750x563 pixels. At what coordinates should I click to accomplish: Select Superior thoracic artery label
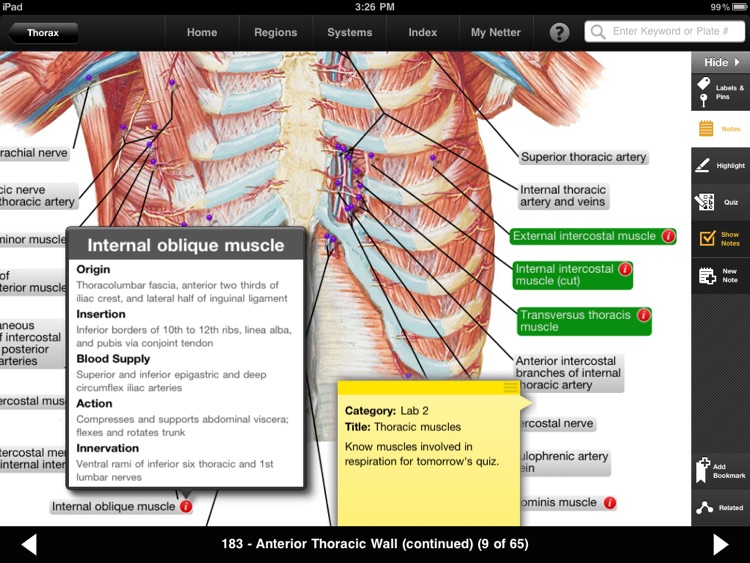tap(584, 157)
